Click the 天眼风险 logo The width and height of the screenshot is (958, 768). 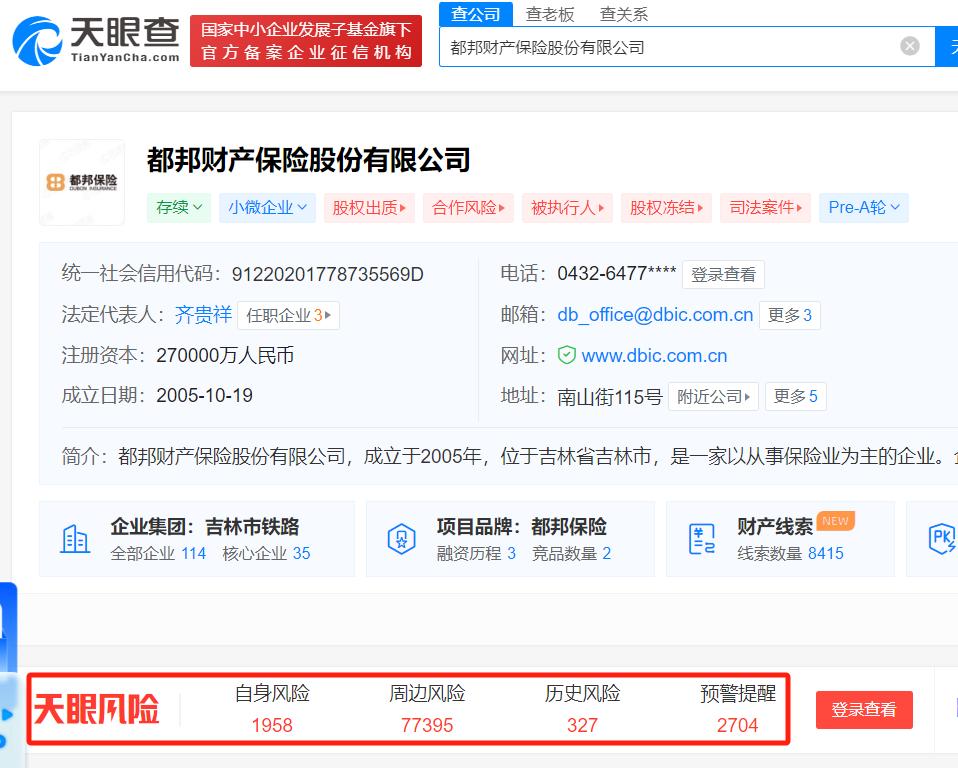pos(96,709)
